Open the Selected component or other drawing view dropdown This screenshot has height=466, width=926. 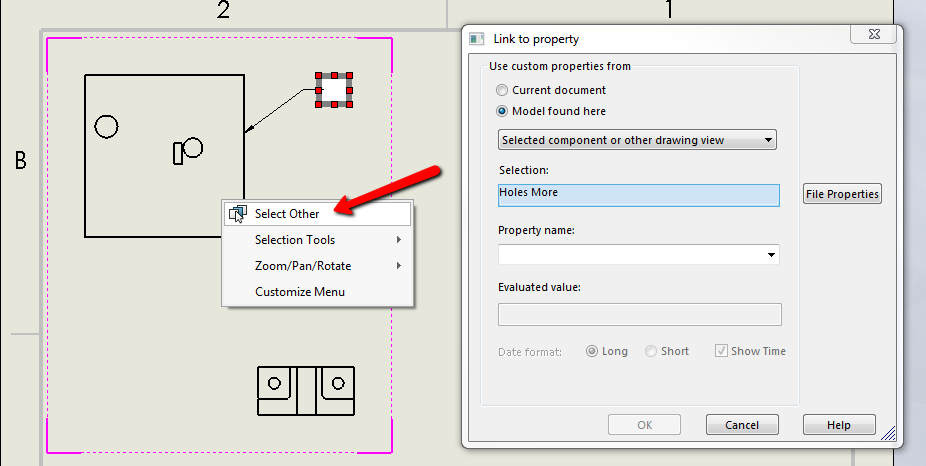[637, 140]
